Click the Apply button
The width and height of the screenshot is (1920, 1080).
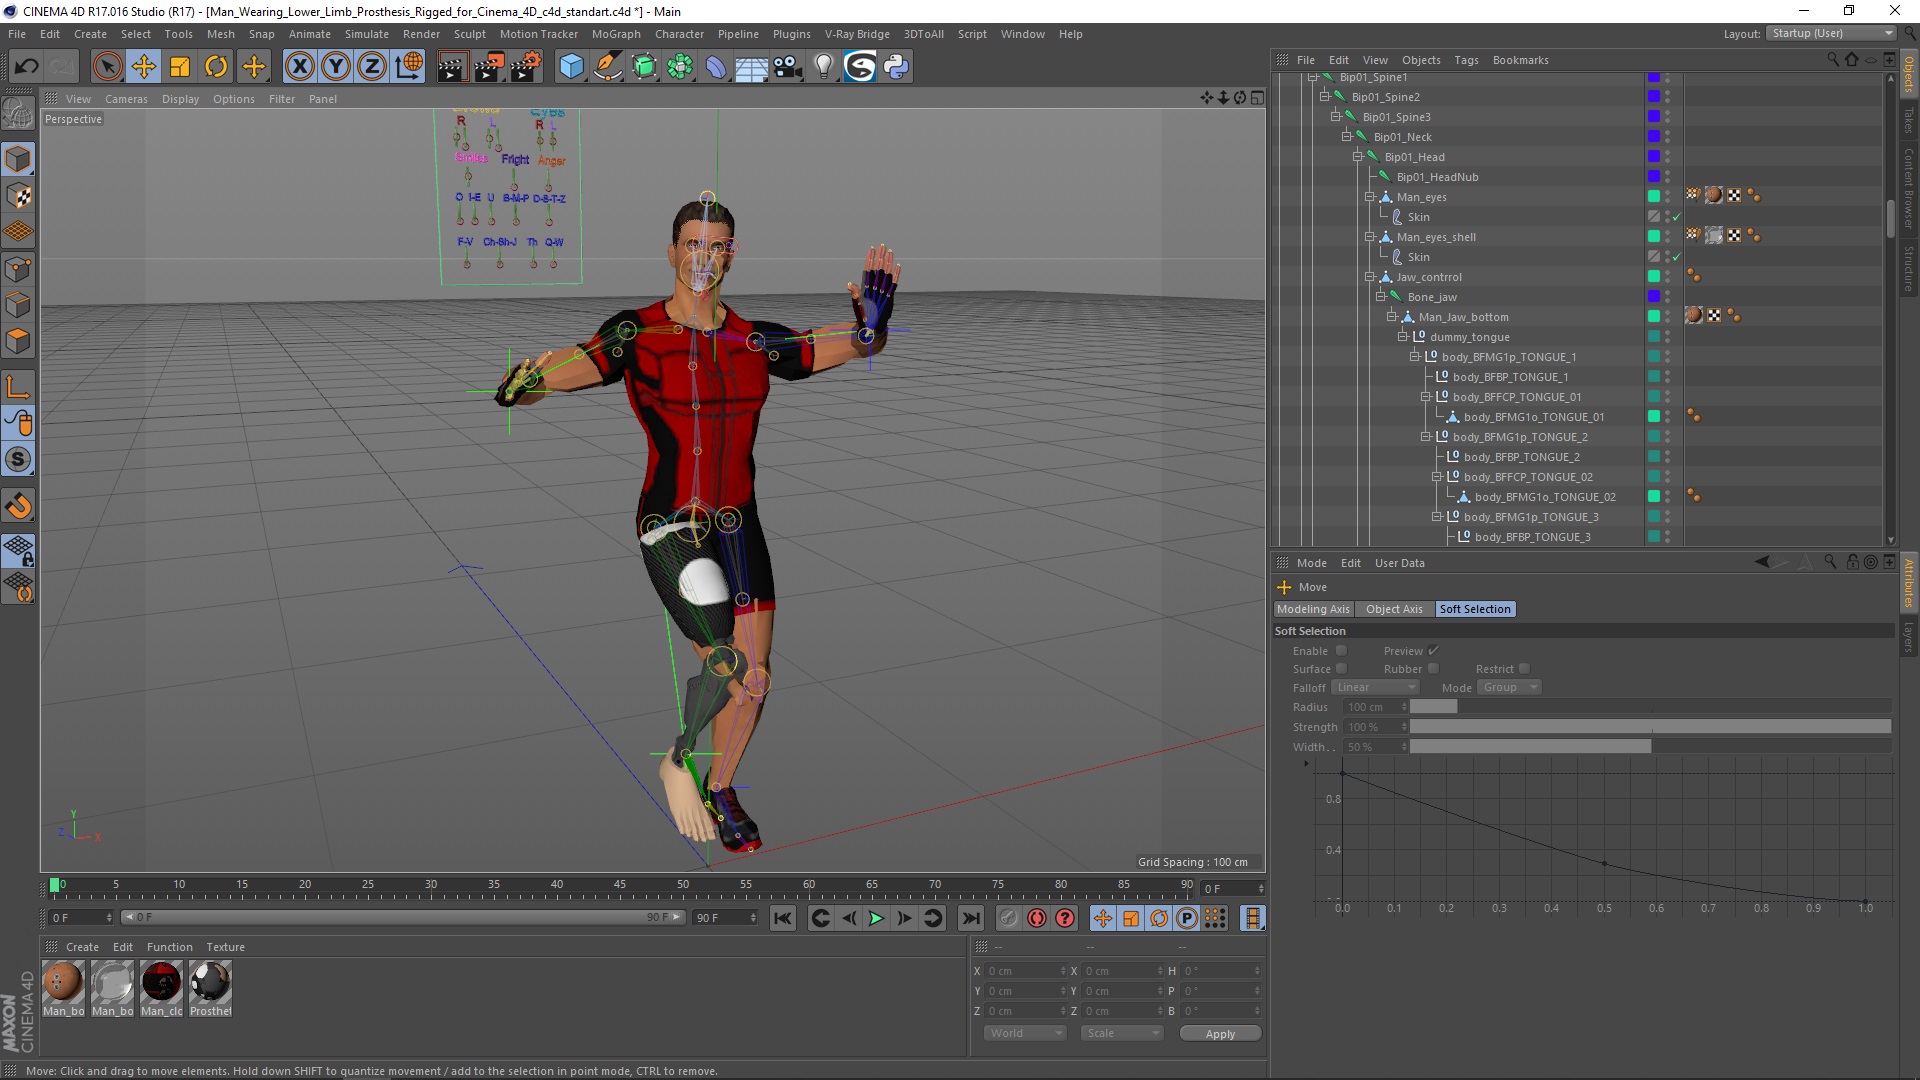(1220, 1034)
